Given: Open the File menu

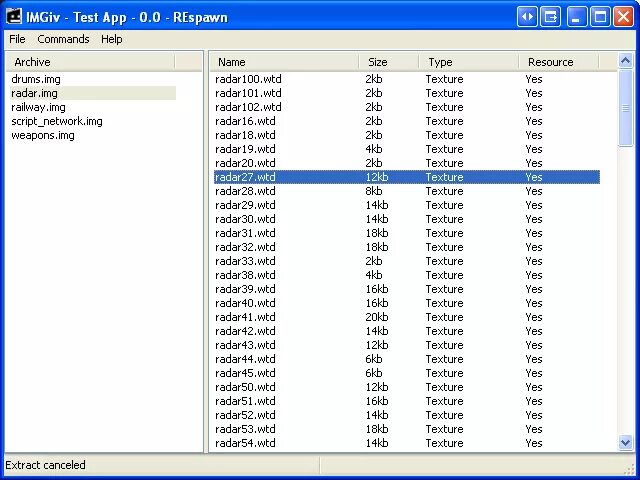Looking at the screenshot, I should (x=17, y=39).
